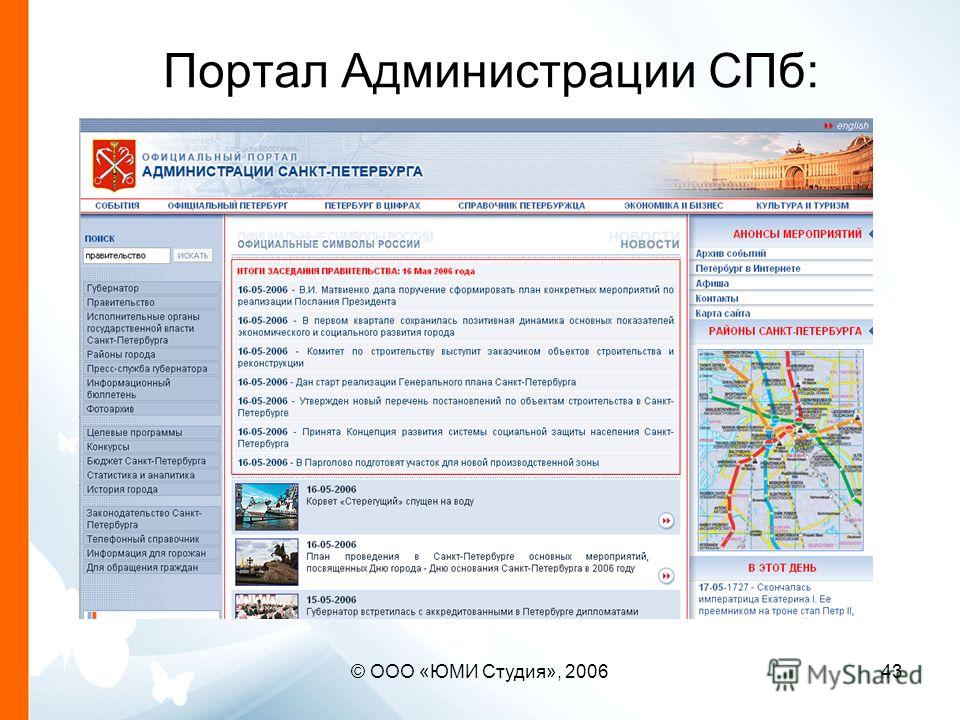Click АДМИНИСТРАЦИИ САНКТ-ПЕТЕРБУРГА portal title

[x=282, y=171]
